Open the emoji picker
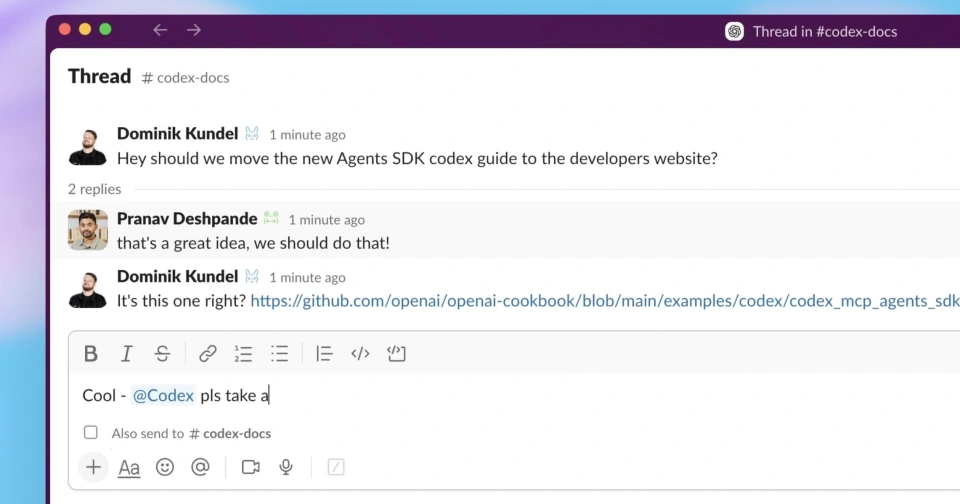Image resolution: width=960 pixels, height=504 pixels. coord(165,467)
